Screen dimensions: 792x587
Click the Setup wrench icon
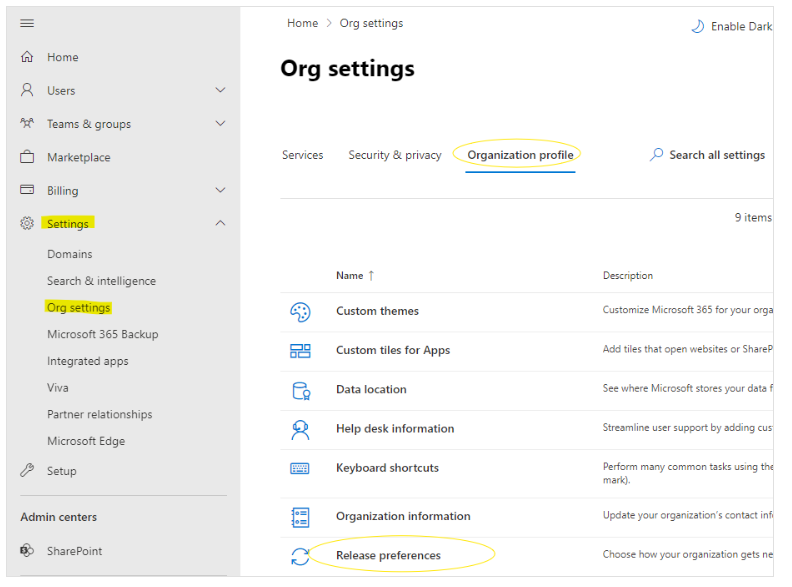point(27,470)
